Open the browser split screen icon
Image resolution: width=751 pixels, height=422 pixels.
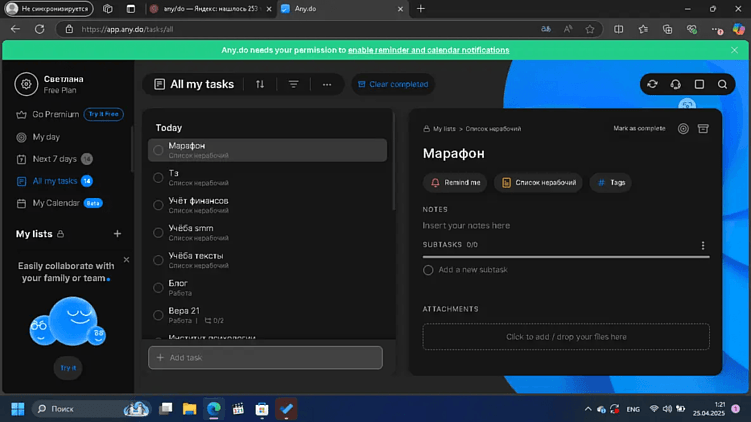click(618, 29)
